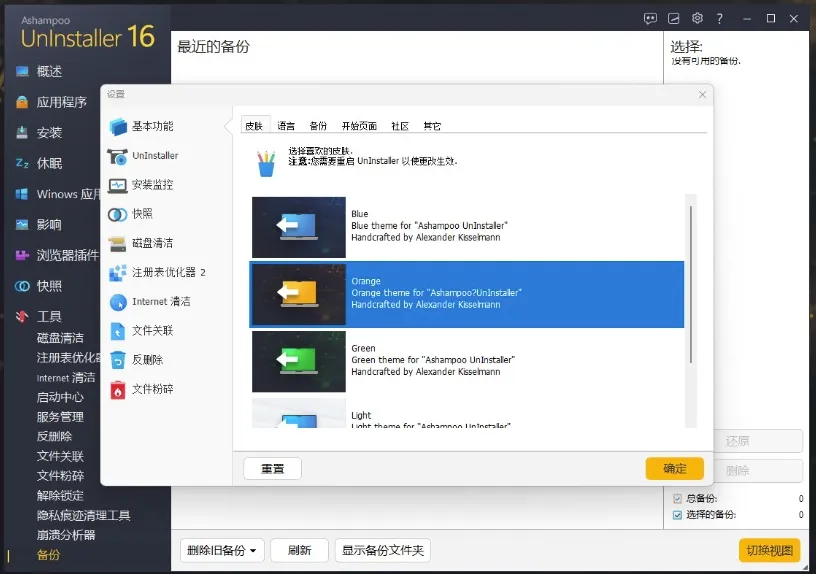Open the 快照 settings icon in dialog
816x574 pixels.
pos(118,214)
